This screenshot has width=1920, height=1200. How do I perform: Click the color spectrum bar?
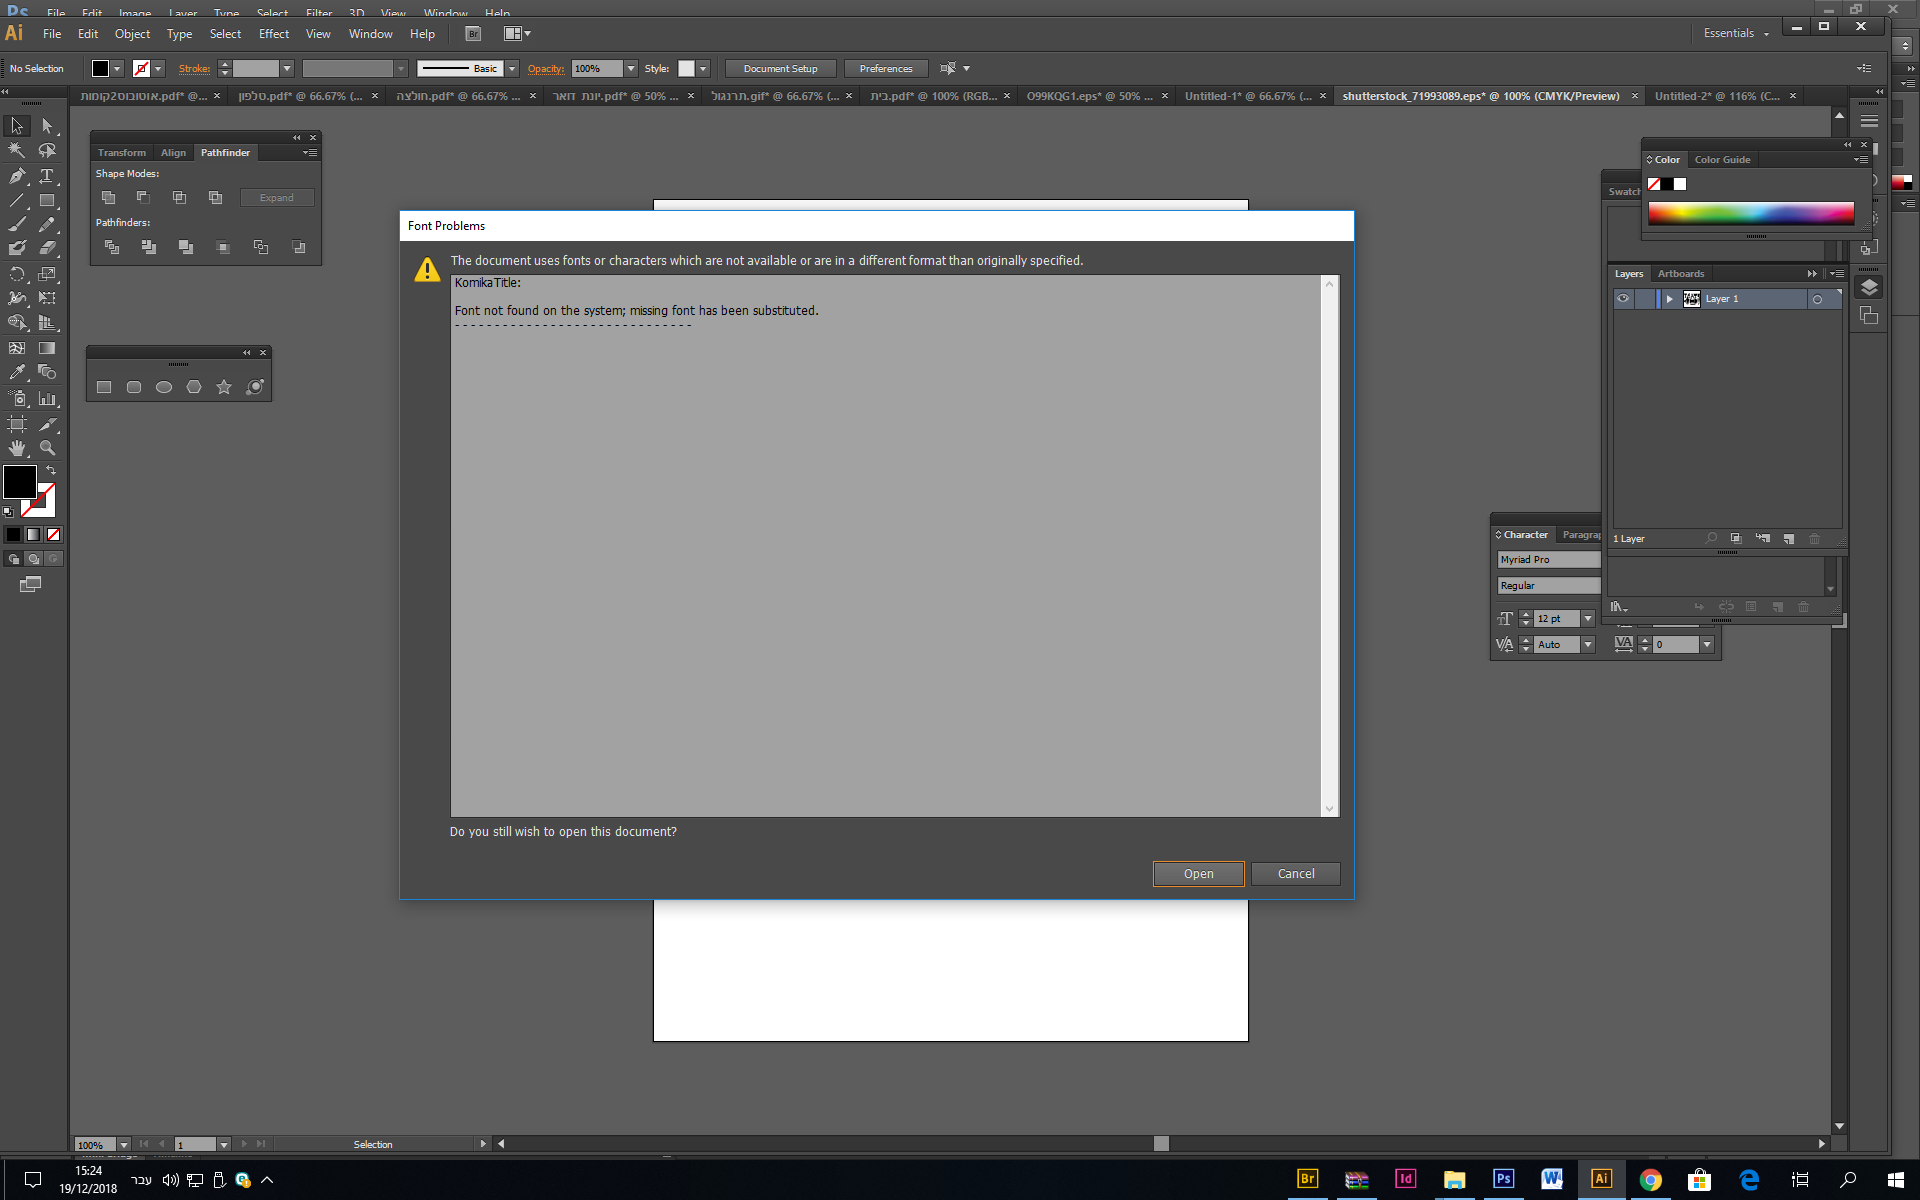tap(1750, 213)
